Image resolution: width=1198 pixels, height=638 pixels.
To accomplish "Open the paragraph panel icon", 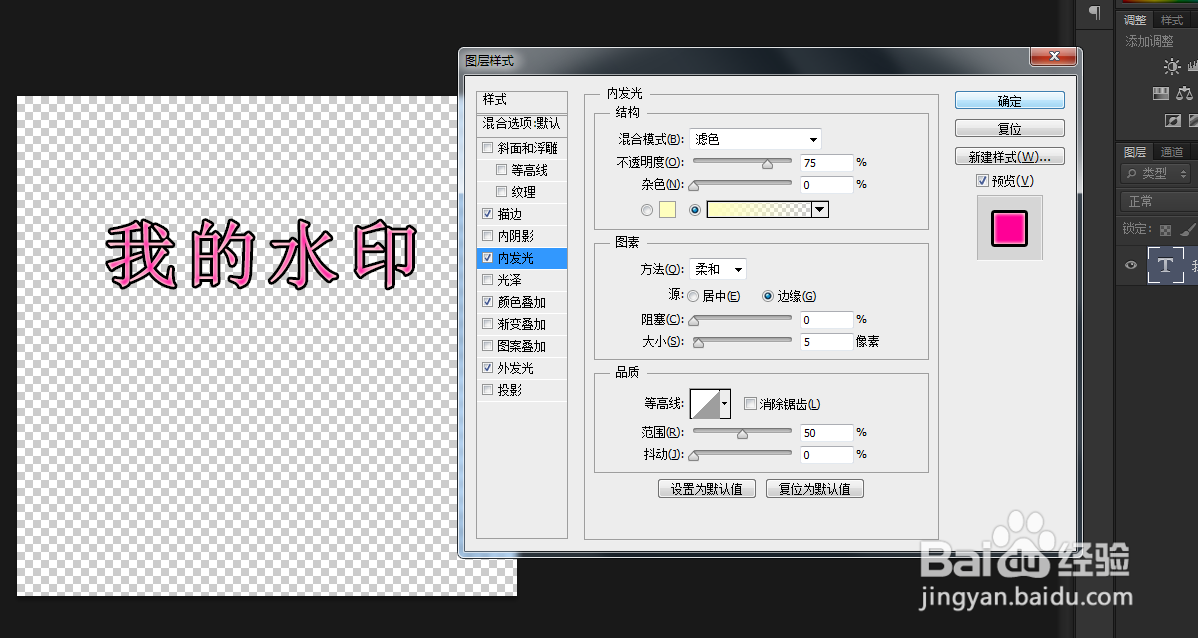I will coord(1095,13).
